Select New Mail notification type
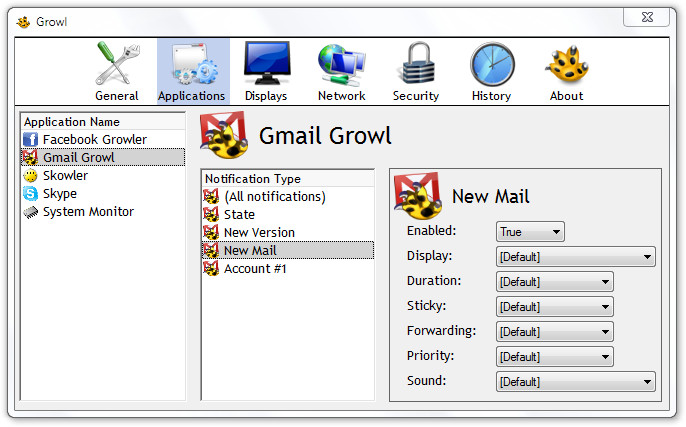 pos(288,251)
